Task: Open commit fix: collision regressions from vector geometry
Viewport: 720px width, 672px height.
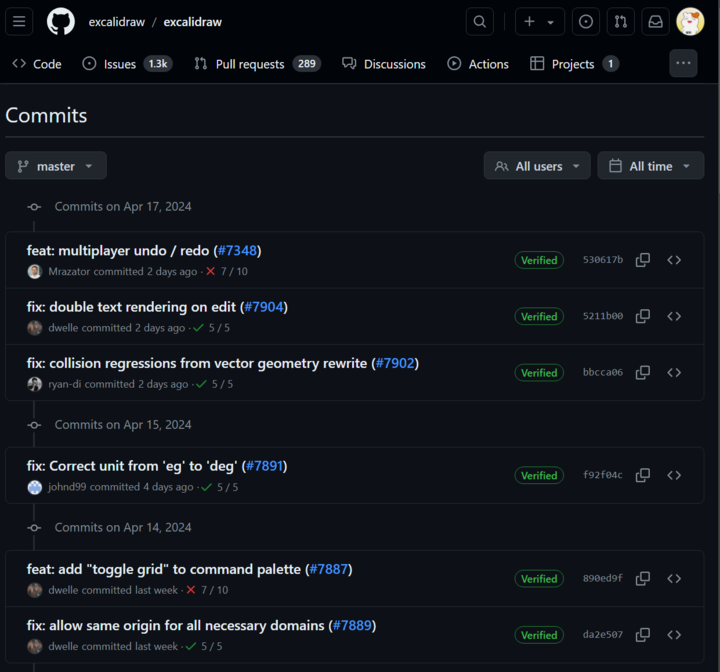Action: click(199, 363)
